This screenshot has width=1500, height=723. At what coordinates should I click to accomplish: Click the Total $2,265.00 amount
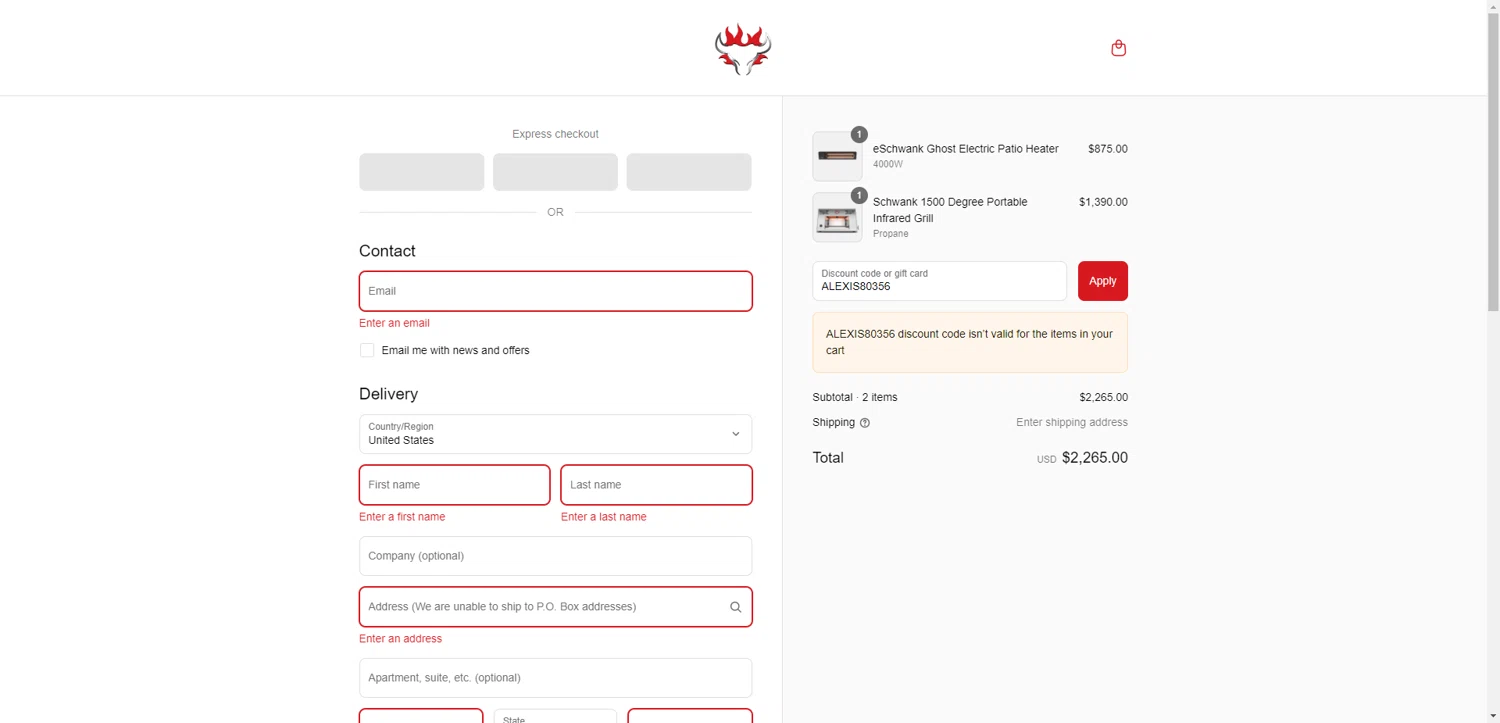coord(1094,458)
